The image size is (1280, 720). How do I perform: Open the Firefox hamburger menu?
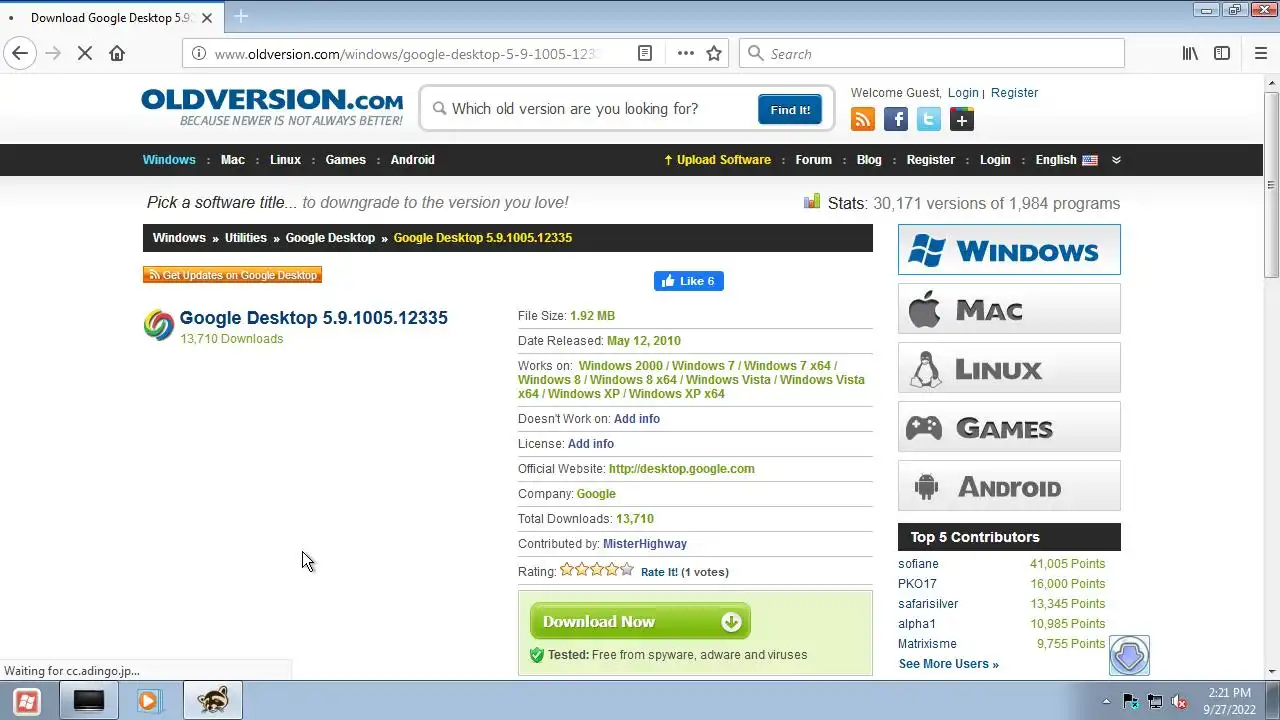pos(1261,54)
